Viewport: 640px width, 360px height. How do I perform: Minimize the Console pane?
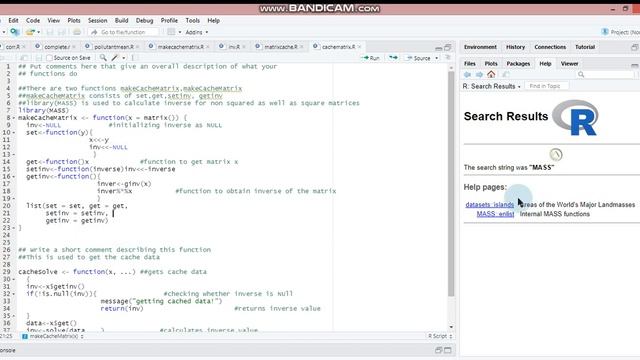tap(438, 350)
